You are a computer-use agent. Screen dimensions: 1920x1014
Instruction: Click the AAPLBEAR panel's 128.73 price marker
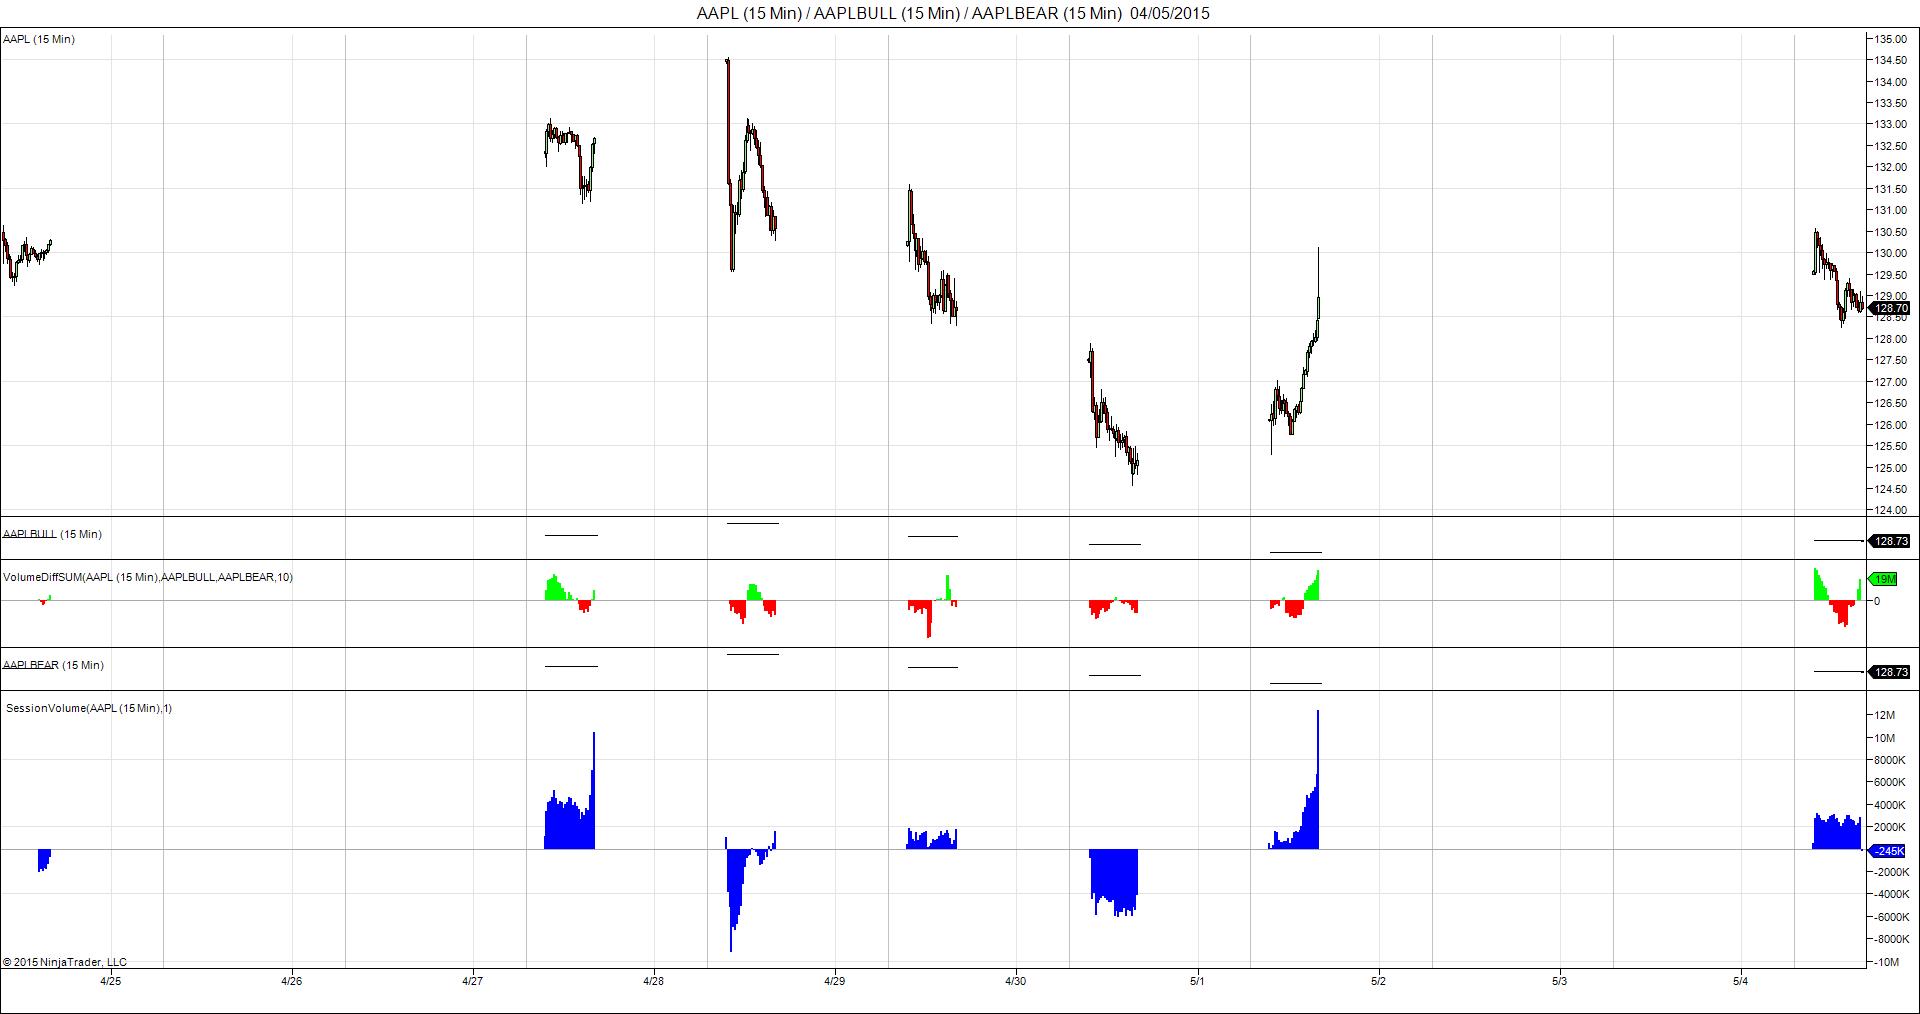click(1889, 672)
